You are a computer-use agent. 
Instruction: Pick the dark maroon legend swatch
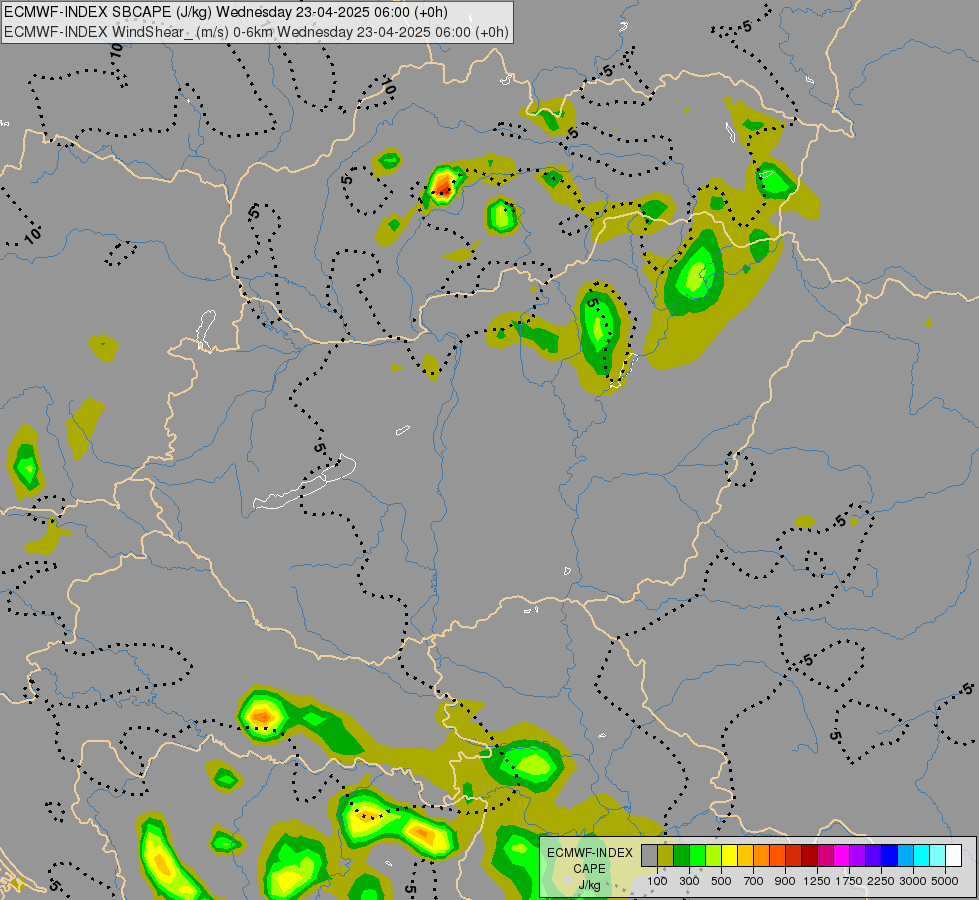[x=810, y=855]
